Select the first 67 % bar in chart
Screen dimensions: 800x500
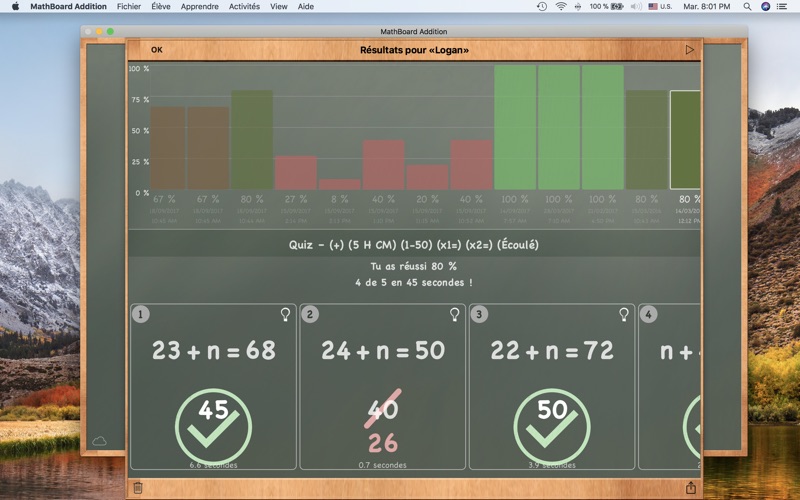168,148
